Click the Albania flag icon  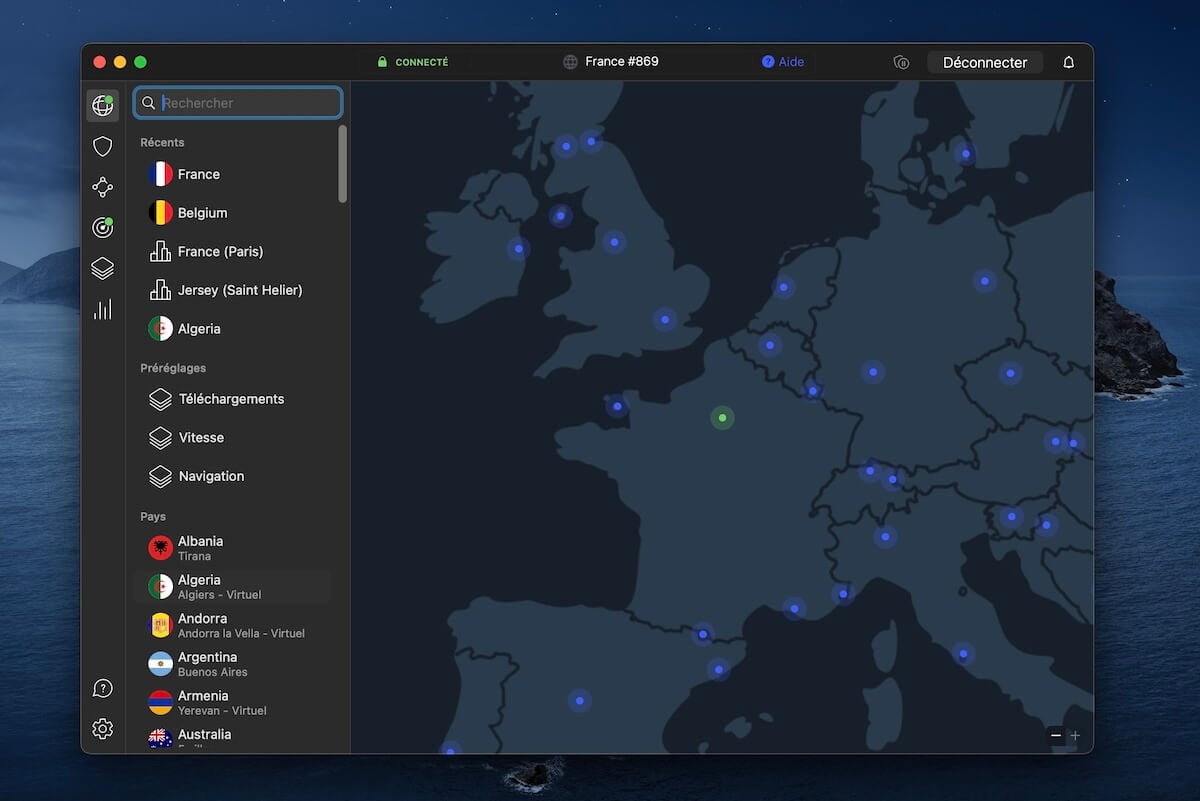(x=160, y=548)
